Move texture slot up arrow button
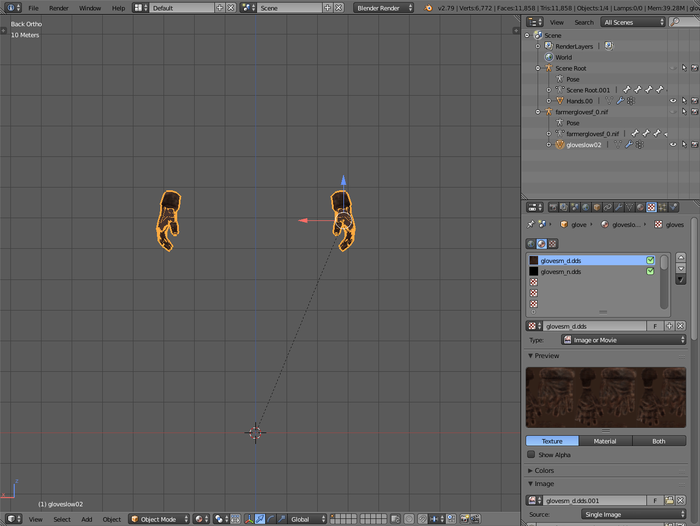 point(681,258)
